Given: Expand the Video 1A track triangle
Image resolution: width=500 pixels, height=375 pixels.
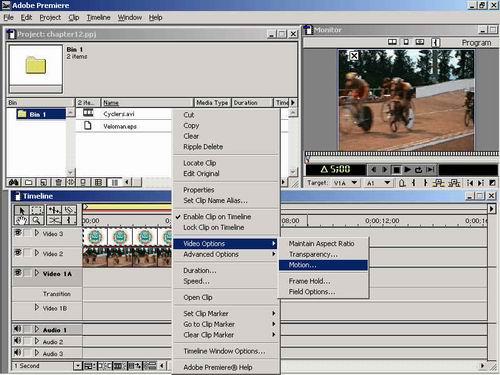Looking at the screenshot, I should [37, 273].
